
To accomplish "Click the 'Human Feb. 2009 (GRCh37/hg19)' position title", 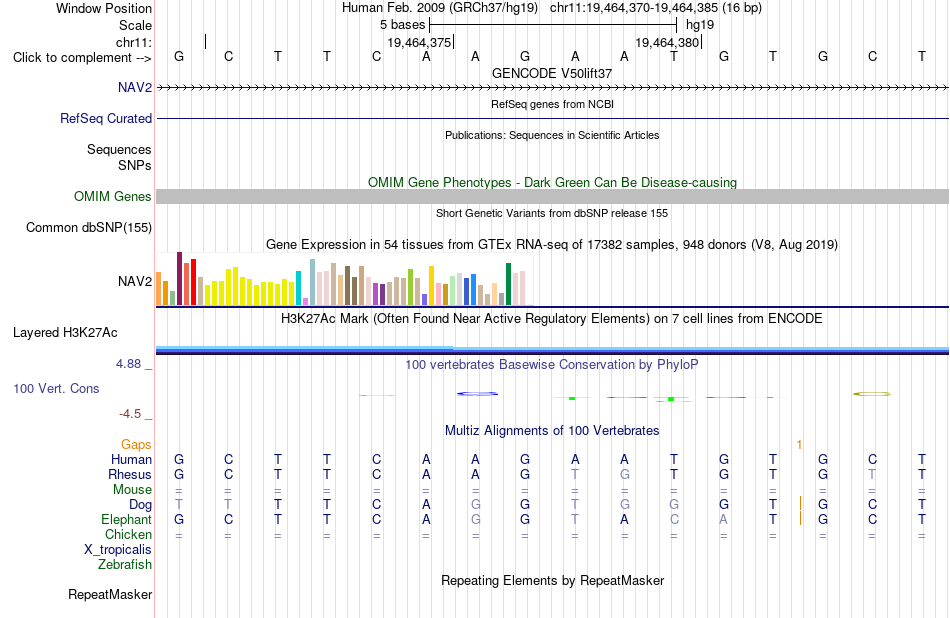I will (440, 8).
